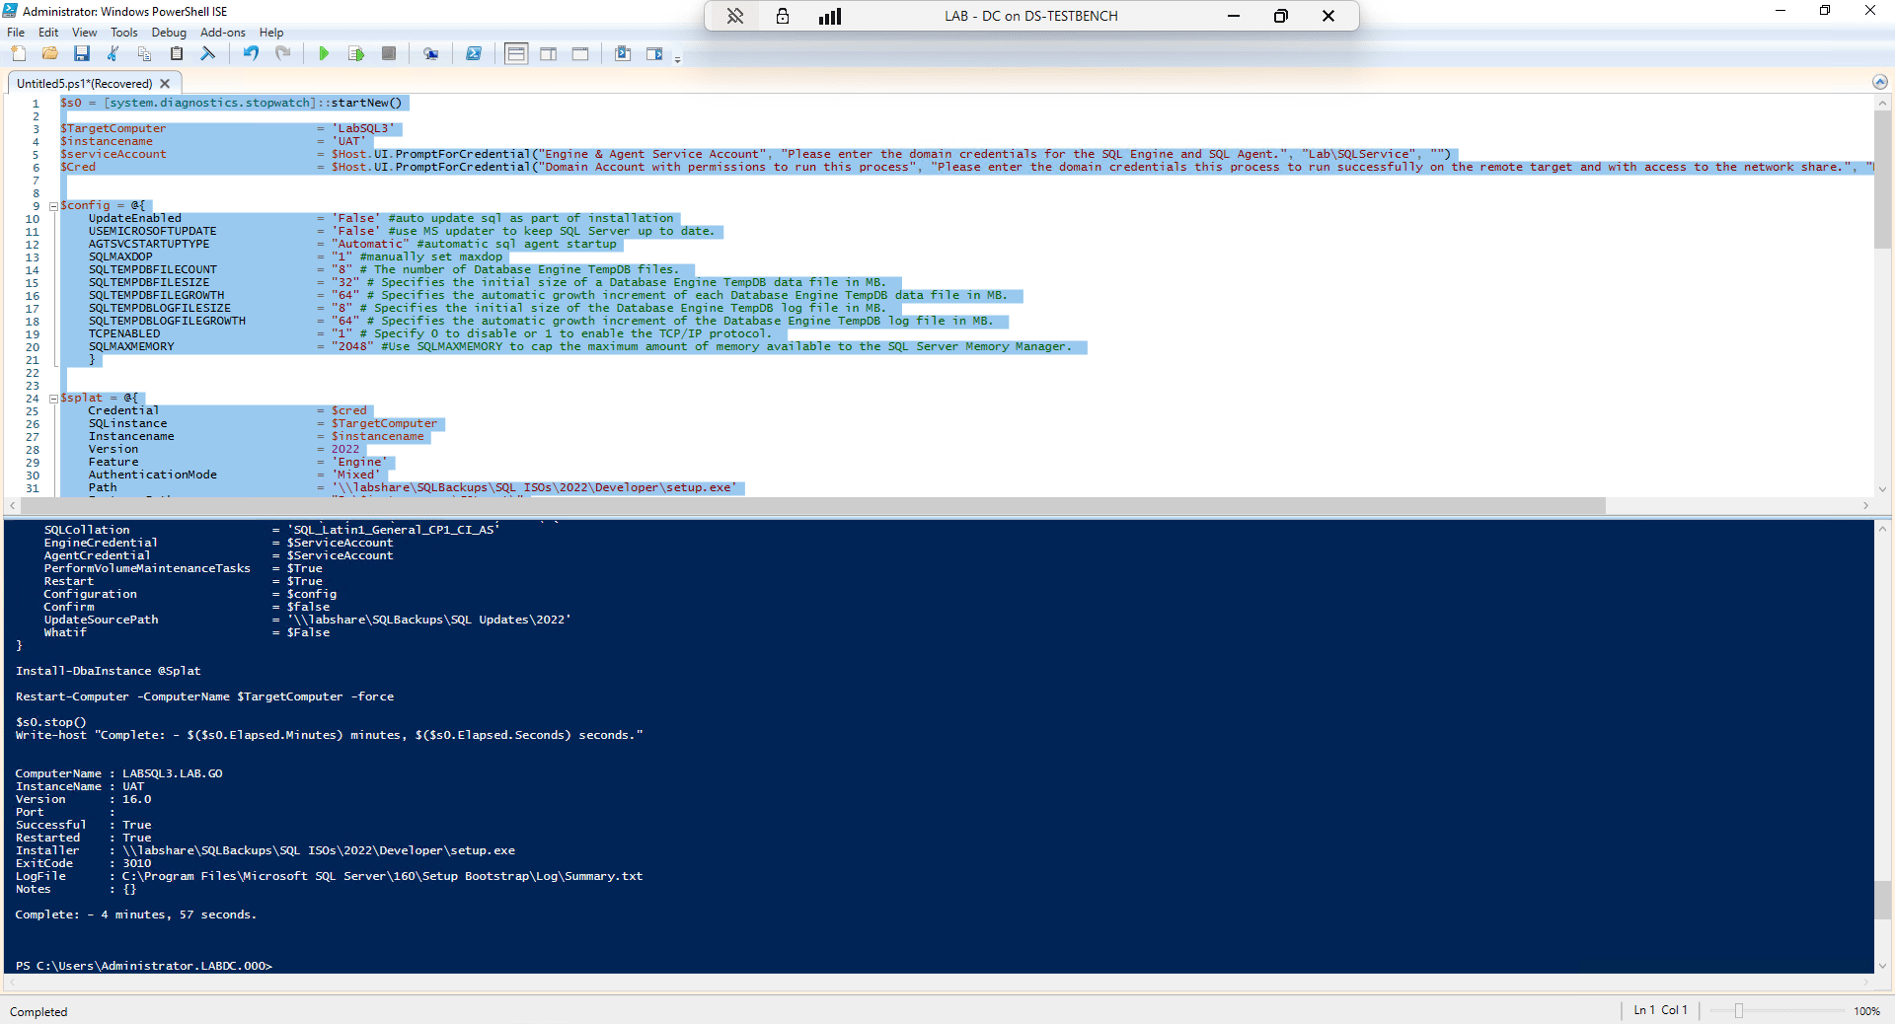Create a new script with the New icon

(18, 54)
